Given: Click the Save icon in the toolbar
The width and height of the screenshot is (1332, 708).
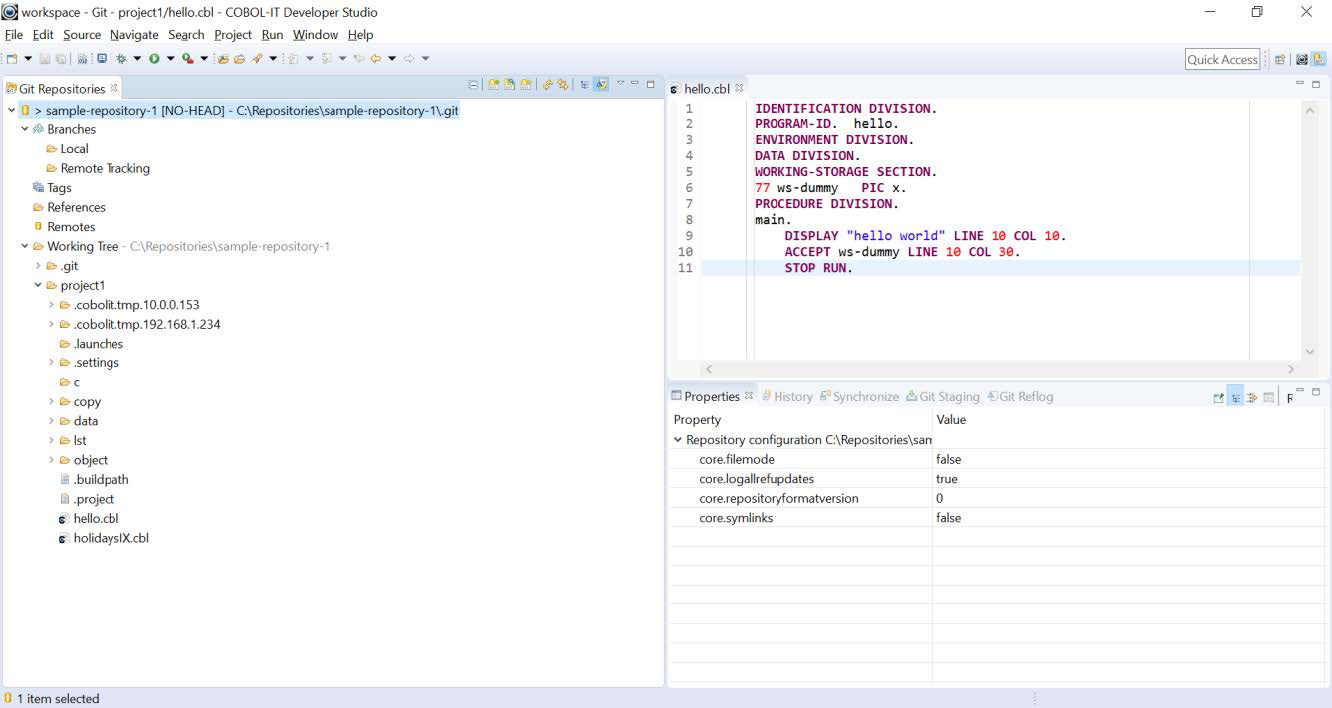Looking at the screenshot, I should 46,57.
